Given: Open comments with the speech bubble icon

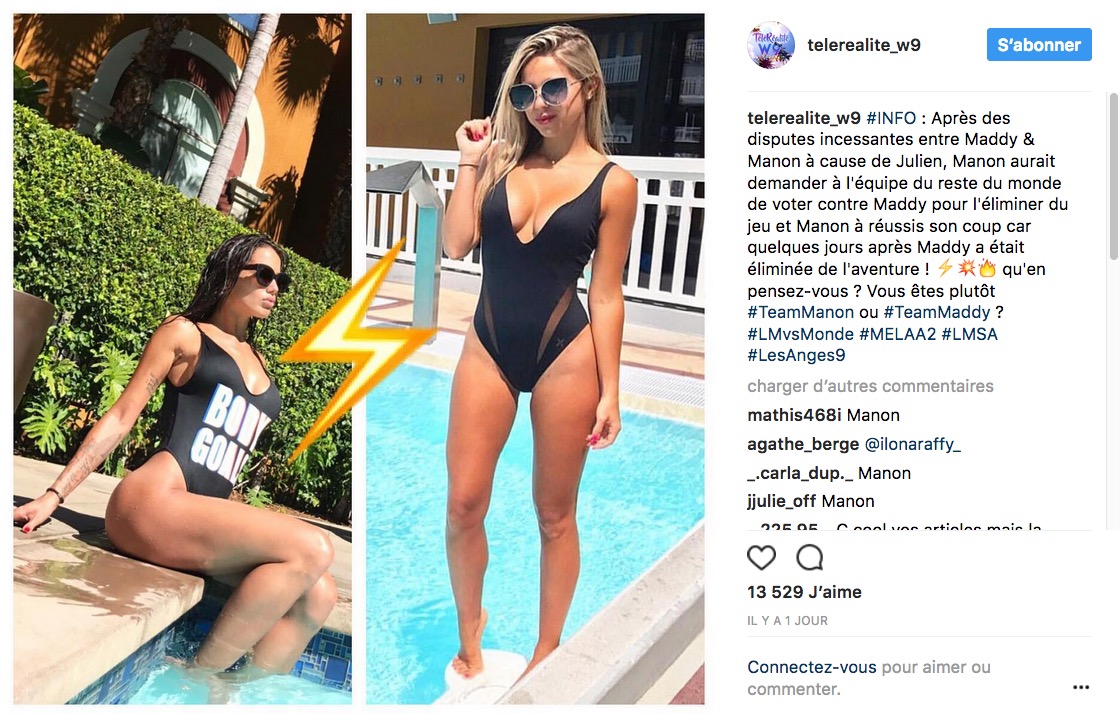Looking at the screenshot, I should (810, 558).
